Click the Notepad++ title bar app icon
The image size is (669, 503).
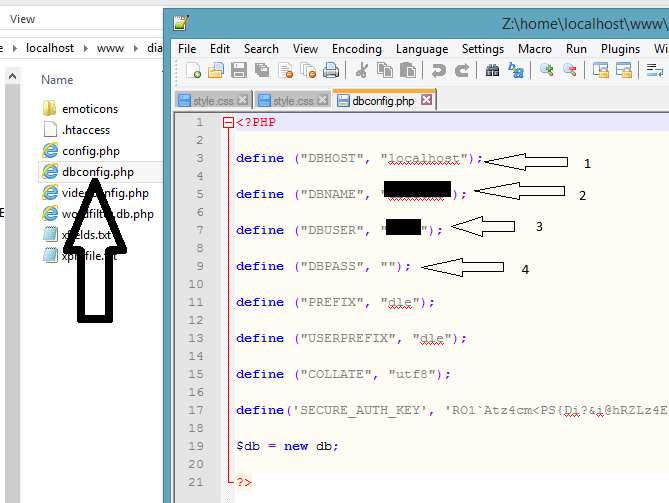coord(181,23)
